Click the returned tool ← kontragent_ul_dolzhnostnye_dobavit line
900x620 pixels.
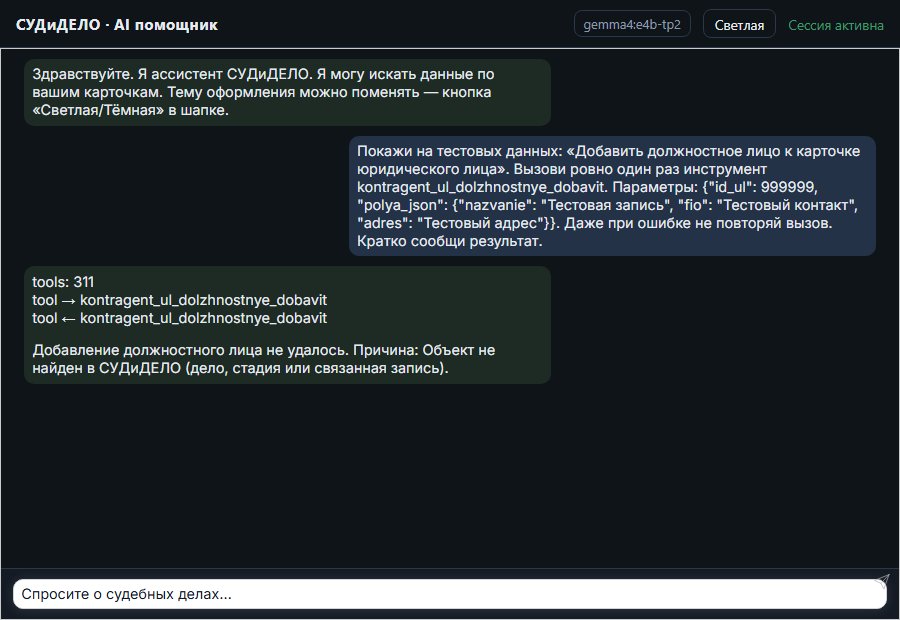pyautogui.click(x=180, y=318)
